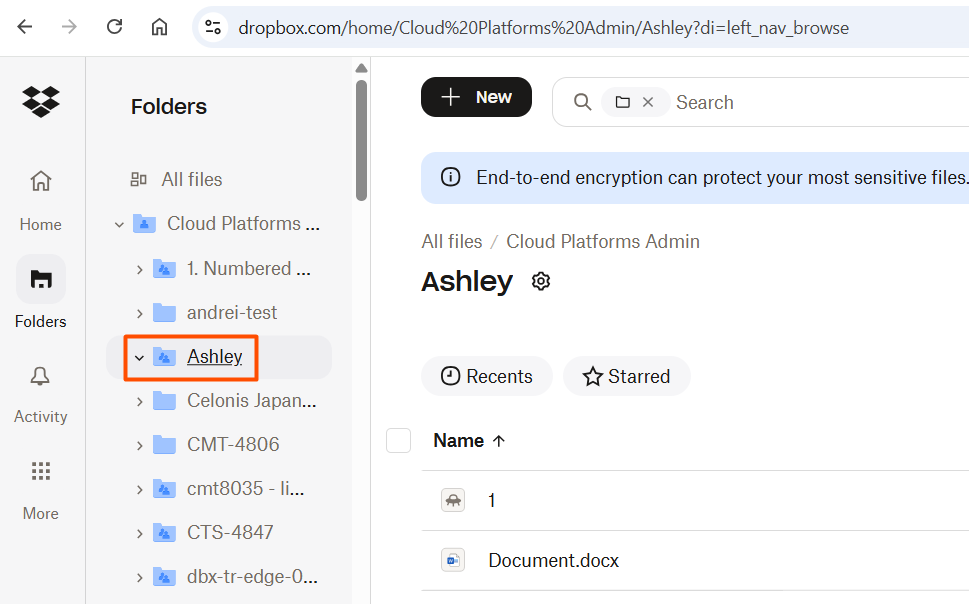Open Ashley folder settings gear

(x=541, y=281)
